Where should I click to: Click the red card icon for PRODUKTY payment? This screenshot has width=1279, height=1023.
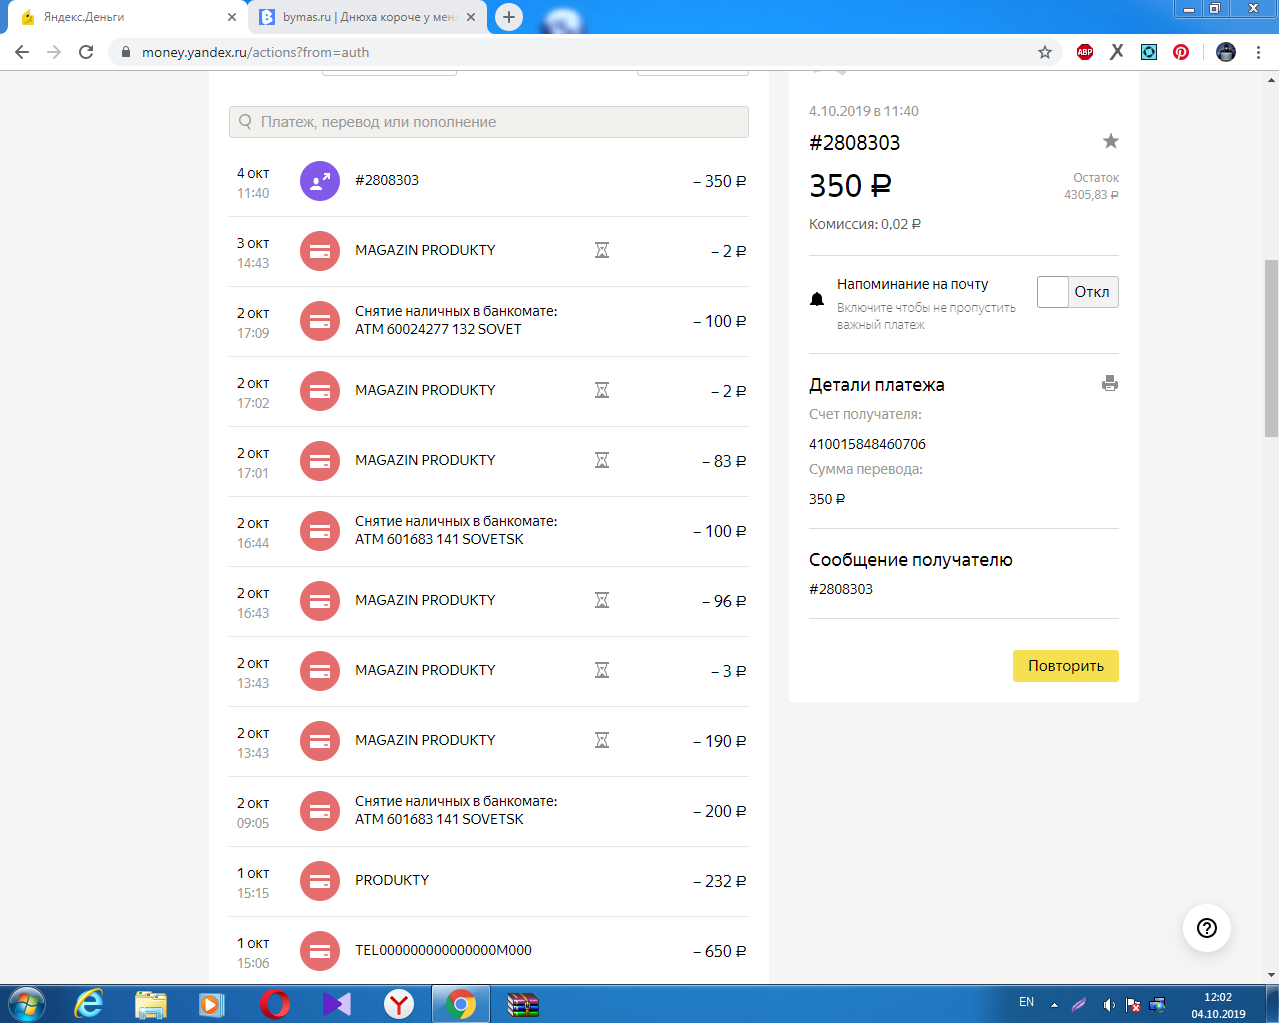320,881
